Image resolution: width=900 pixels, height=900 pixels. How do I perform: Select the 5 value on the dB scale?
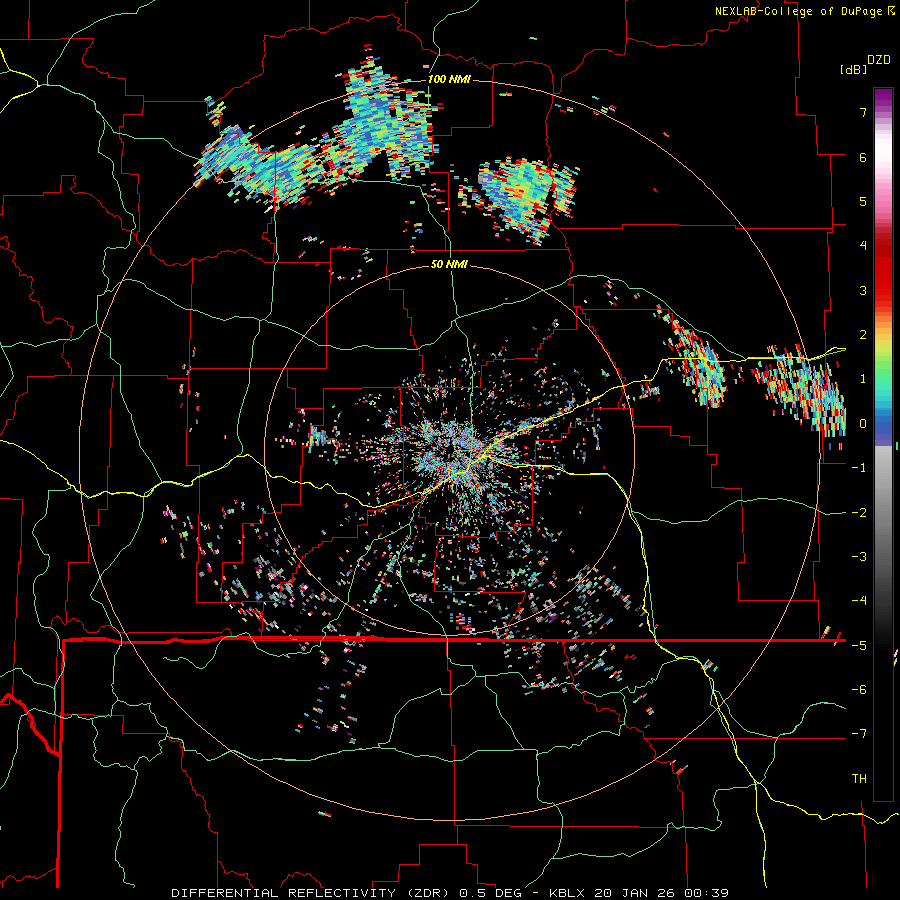(x=863, y=201)
